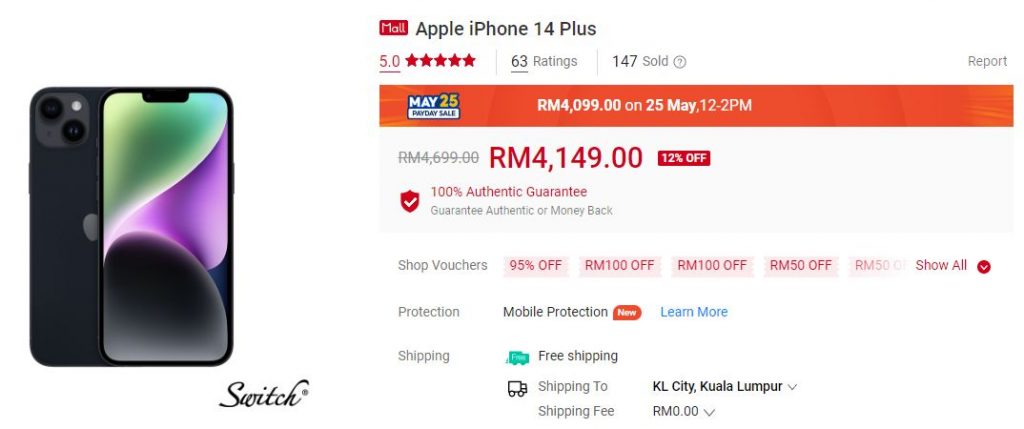This screenshot has width=1024, height=429.
Task: Click the red Mall badge icon
Action: click(x=393, y=28)
